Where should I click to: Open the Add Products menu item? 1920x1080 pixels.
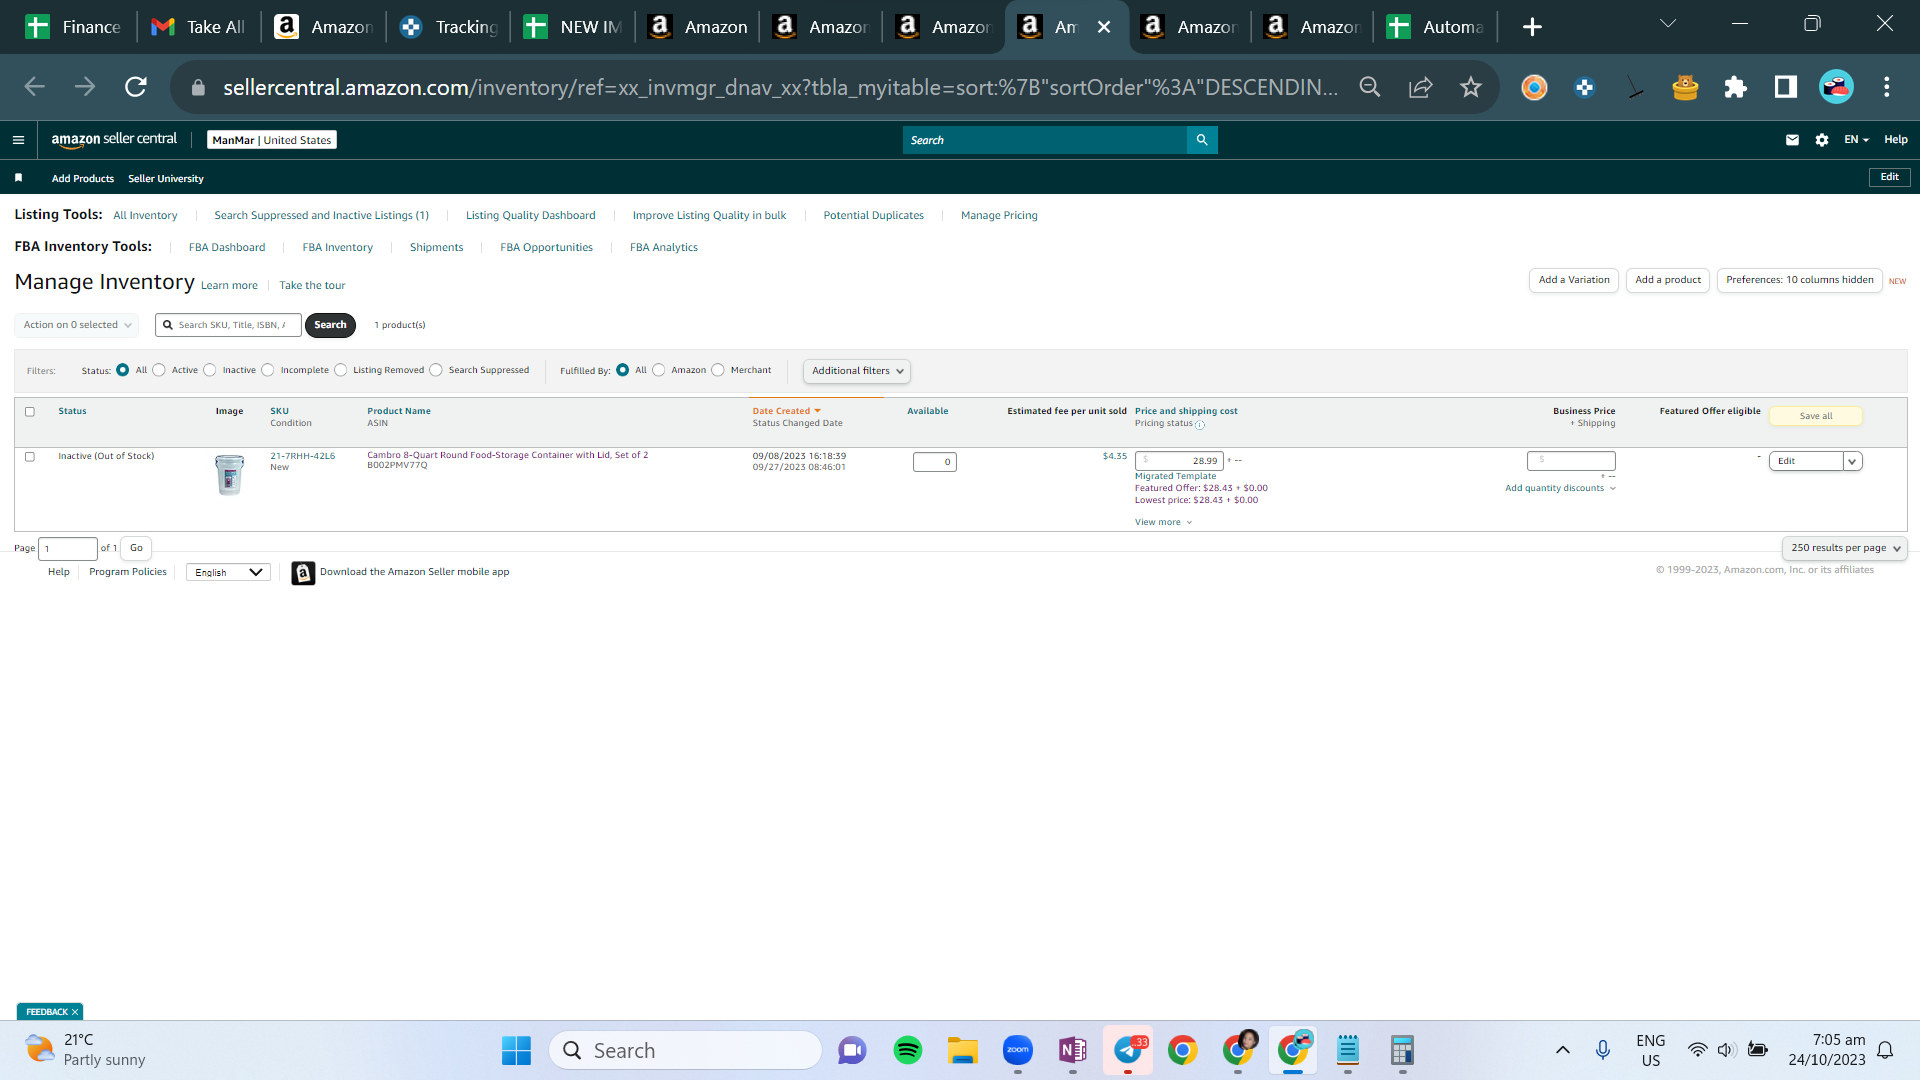(x=83, y=179)
